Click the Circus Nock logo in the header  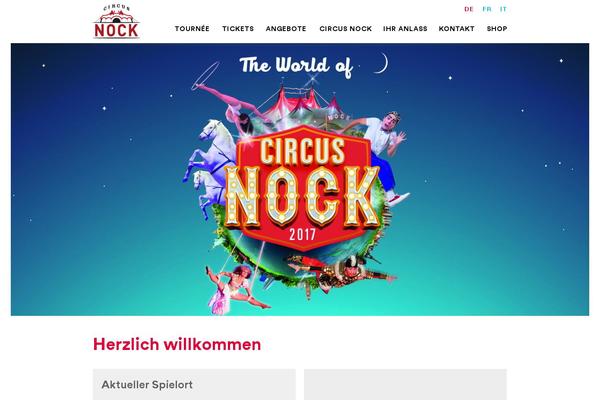[117, 22]
